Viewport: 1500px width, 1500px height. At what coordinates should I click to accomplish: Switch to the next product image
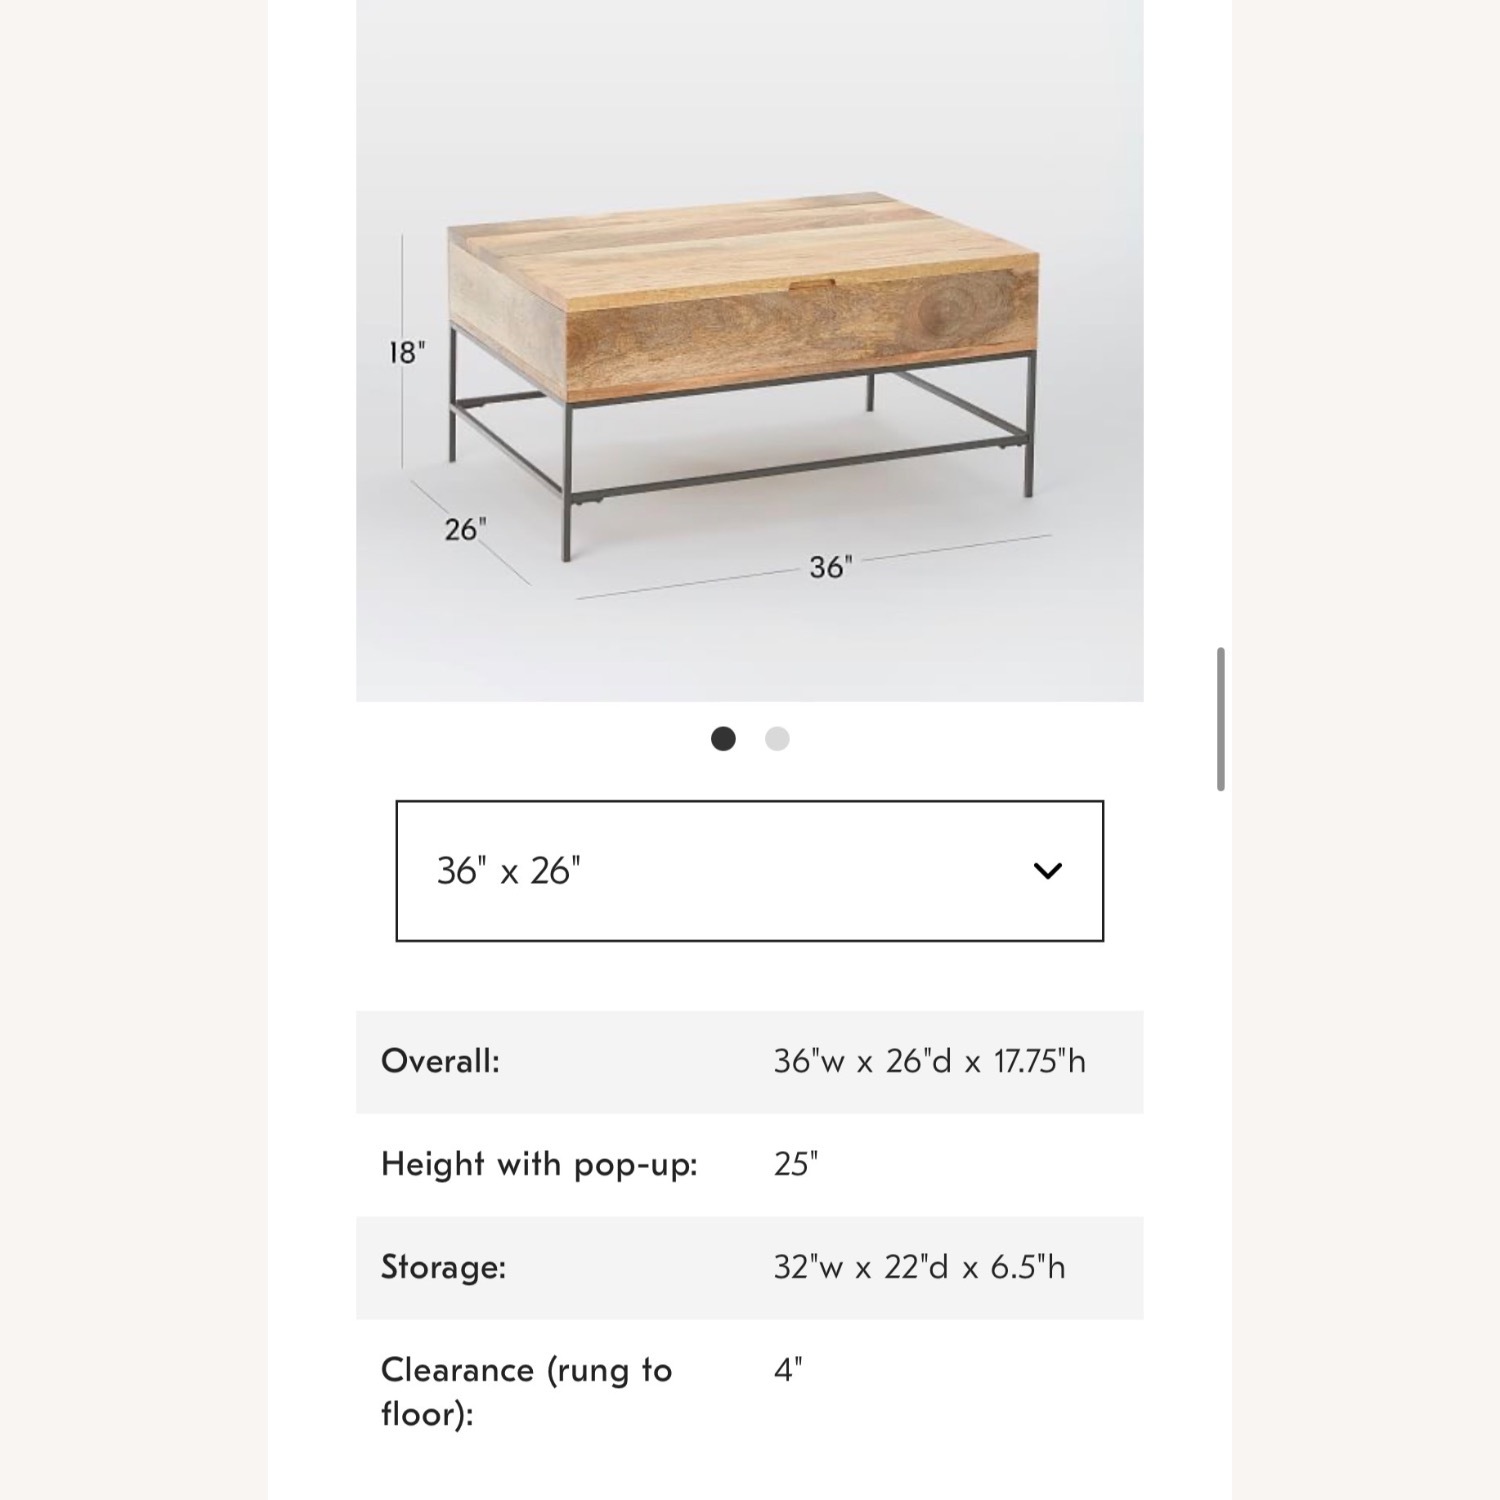click(775, 738)
